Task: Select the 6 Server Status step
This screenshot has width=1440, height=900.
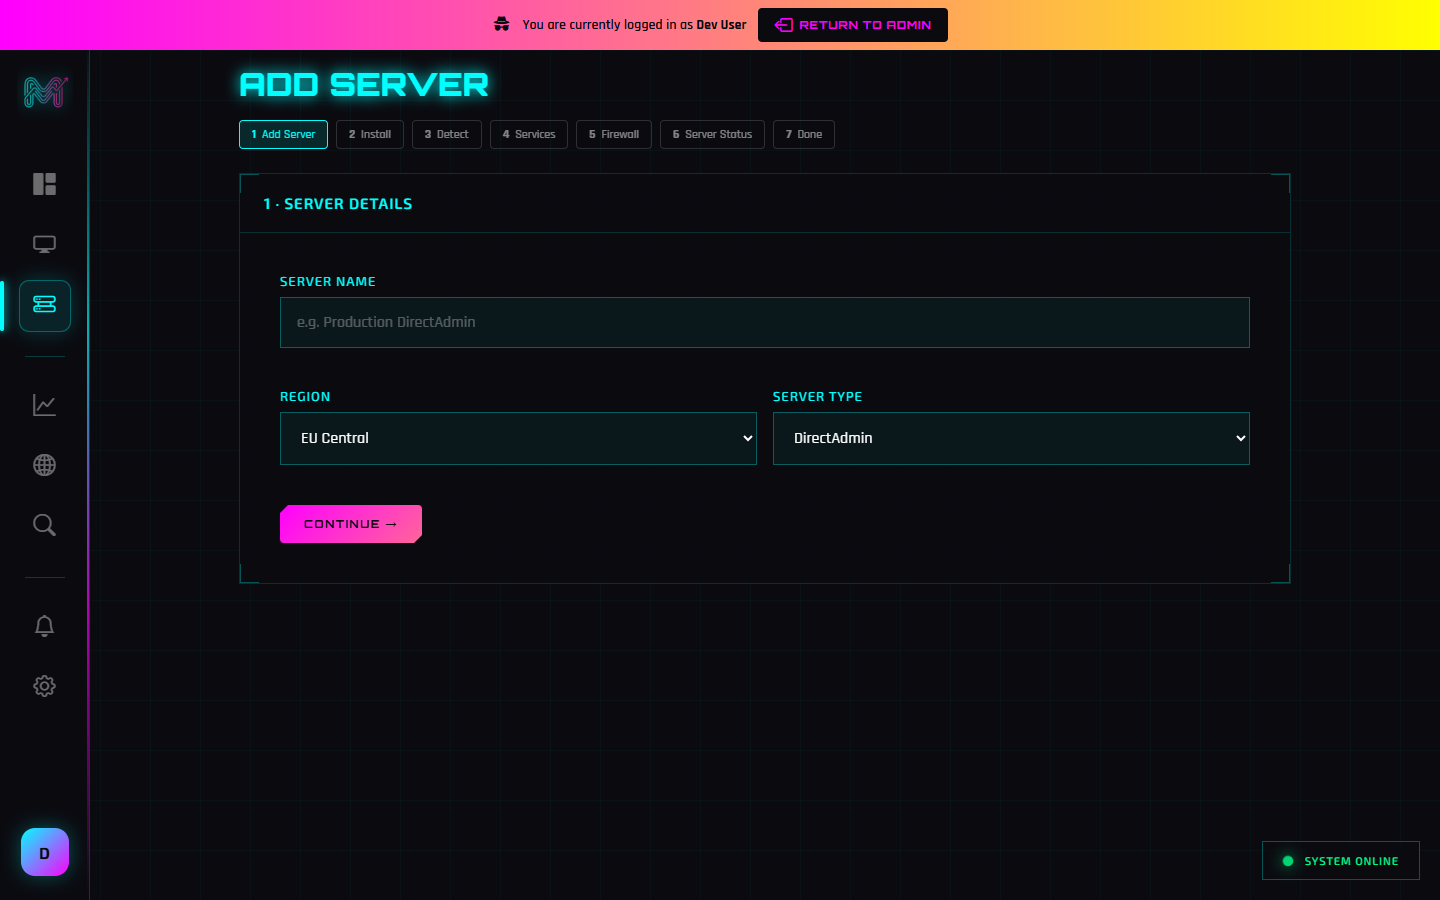Action: click(712, 134)
